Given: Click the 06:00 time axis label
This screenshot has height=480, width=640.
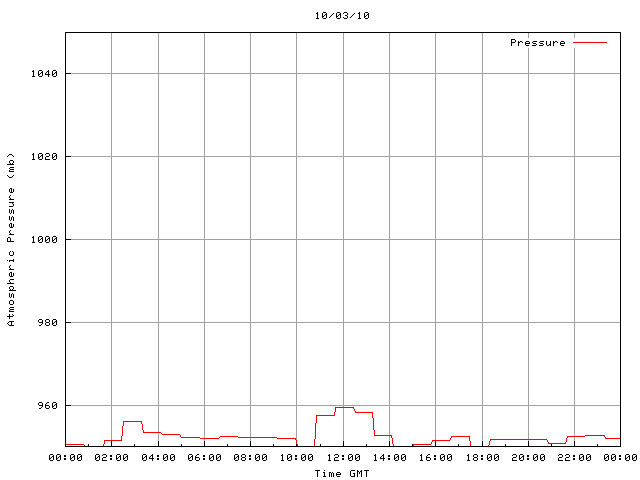Looking at the screenshot, I should tap(204, 458).
